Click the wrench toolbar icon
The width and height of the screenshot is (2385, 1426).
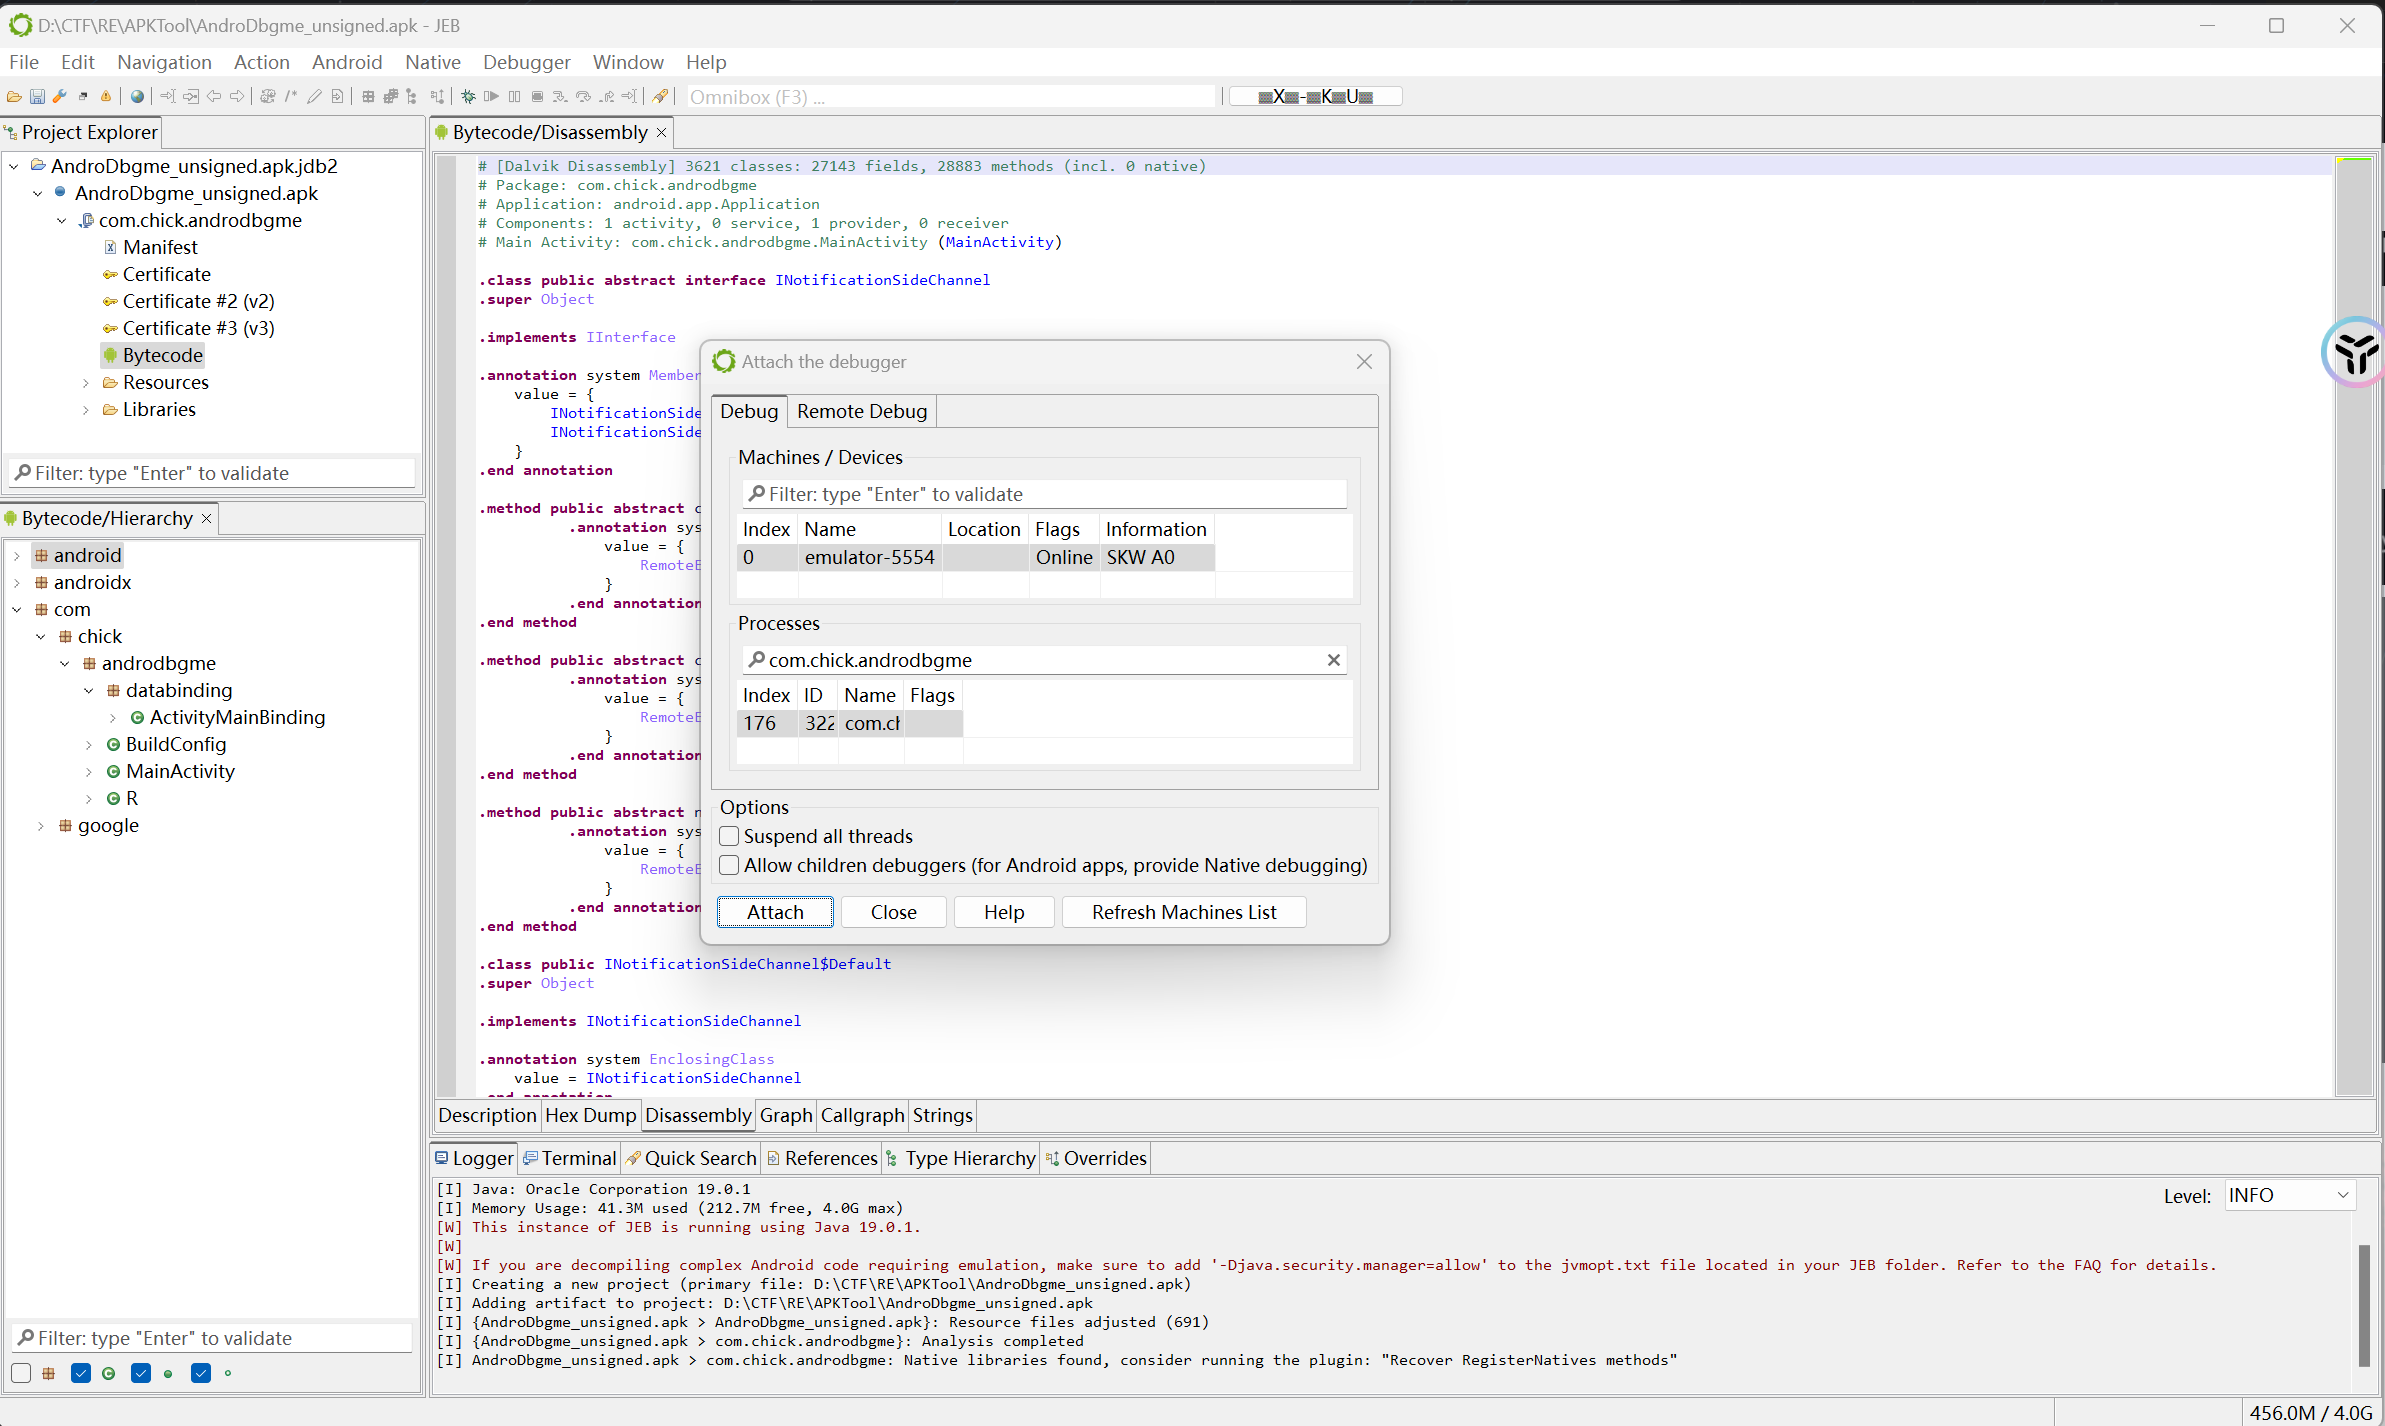[x=60, y=97]
